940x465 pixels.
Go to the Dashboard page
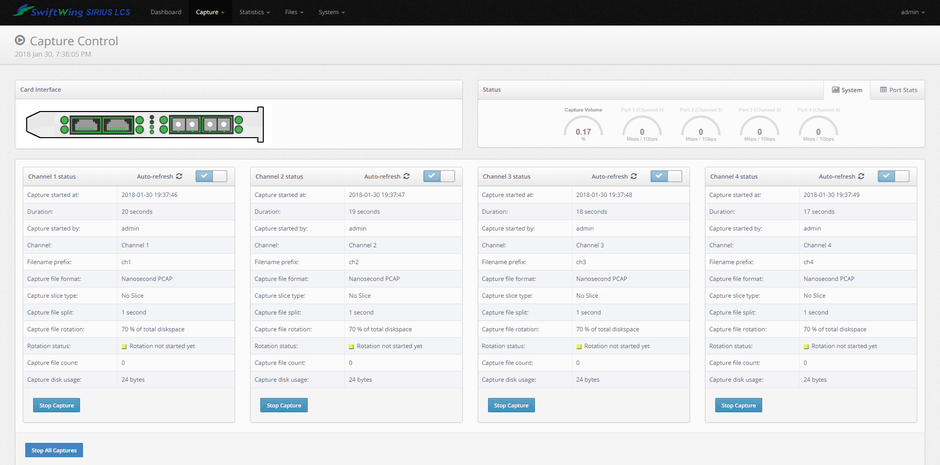click(x=166, y=12)
